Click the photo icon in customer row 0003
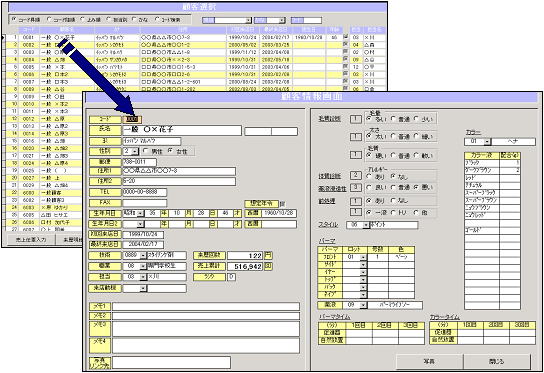The height and width of the screenshot is (373, 544). point(346,52)
